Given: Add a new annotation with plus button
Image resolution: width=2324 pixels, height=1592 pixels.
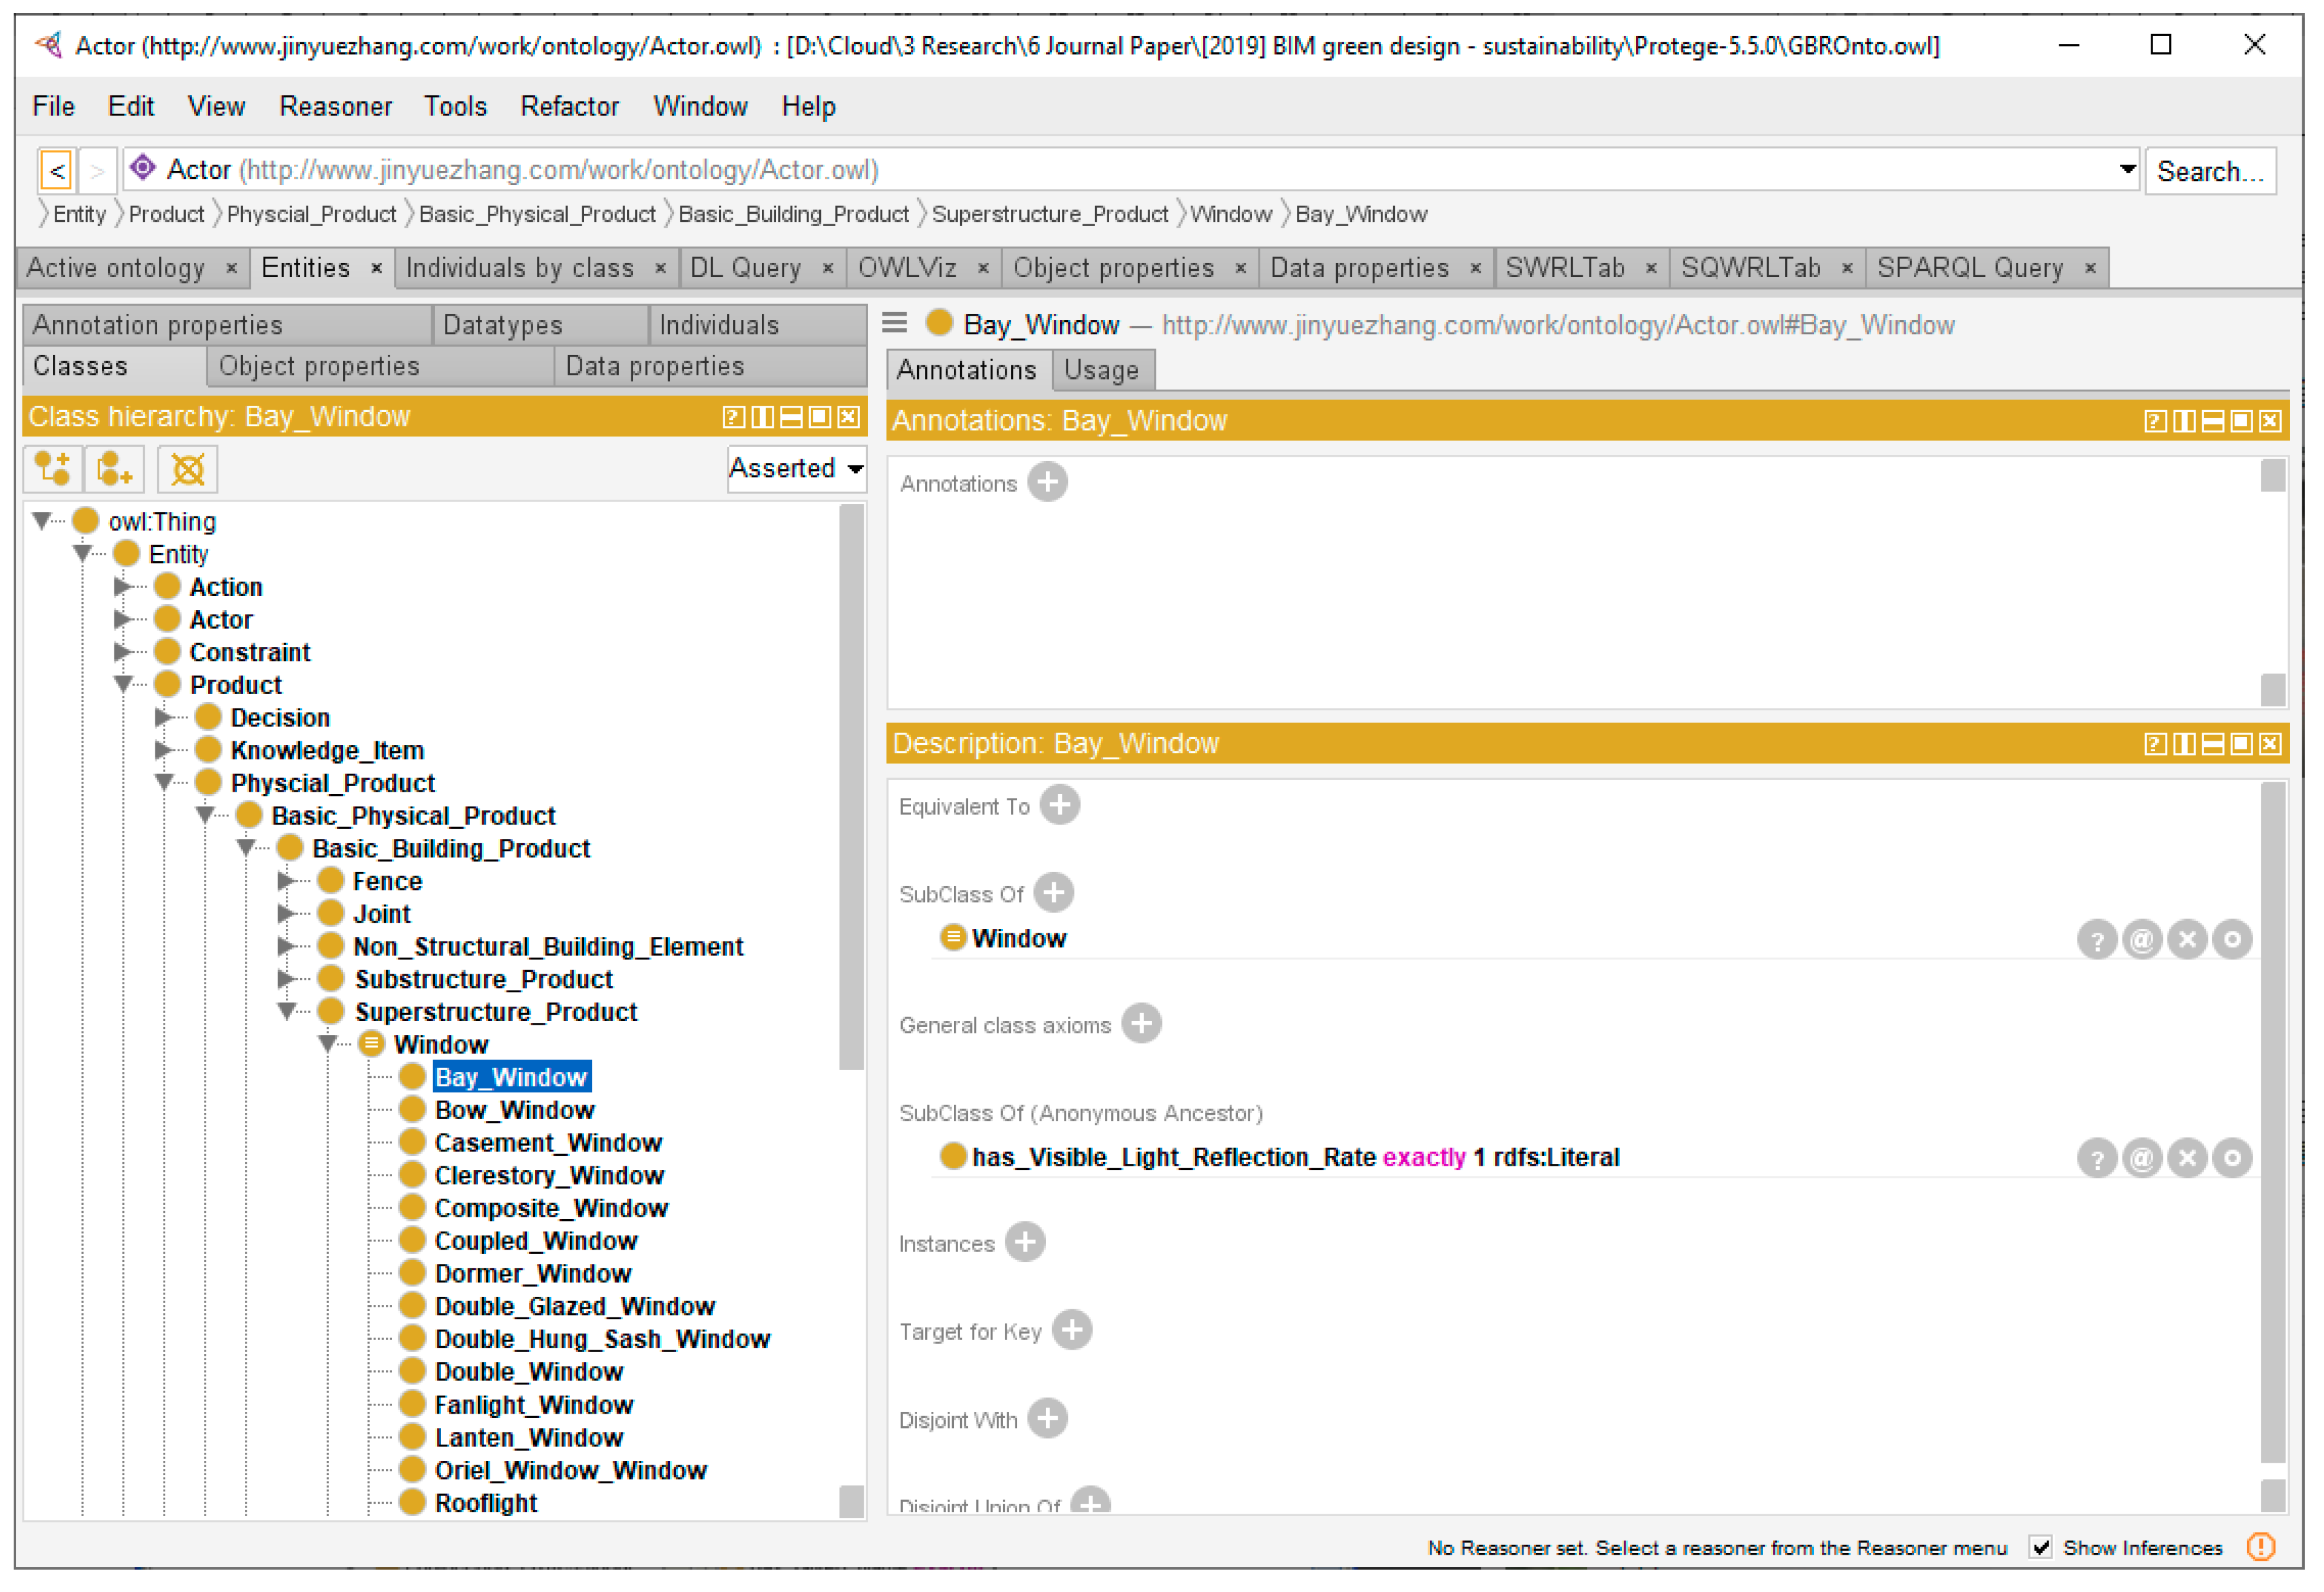Looking at the screenshot, I should click(1047, 483).
